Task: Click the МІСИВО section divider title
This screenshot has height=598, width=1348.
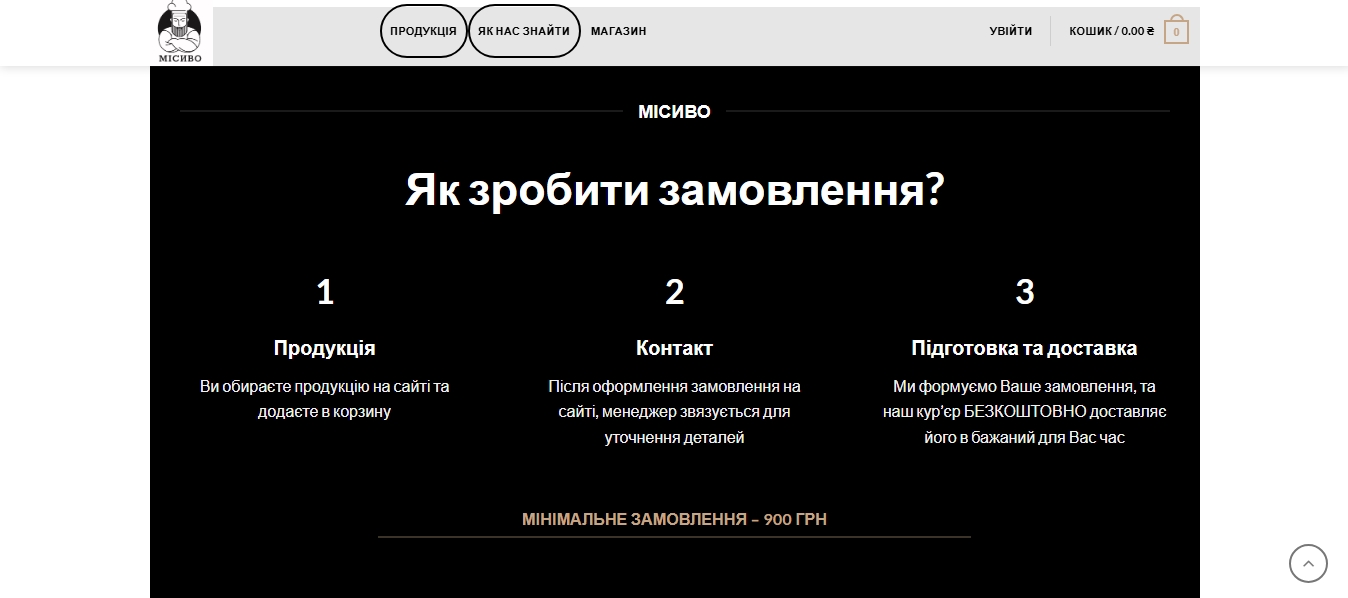Action: (674, 112)
